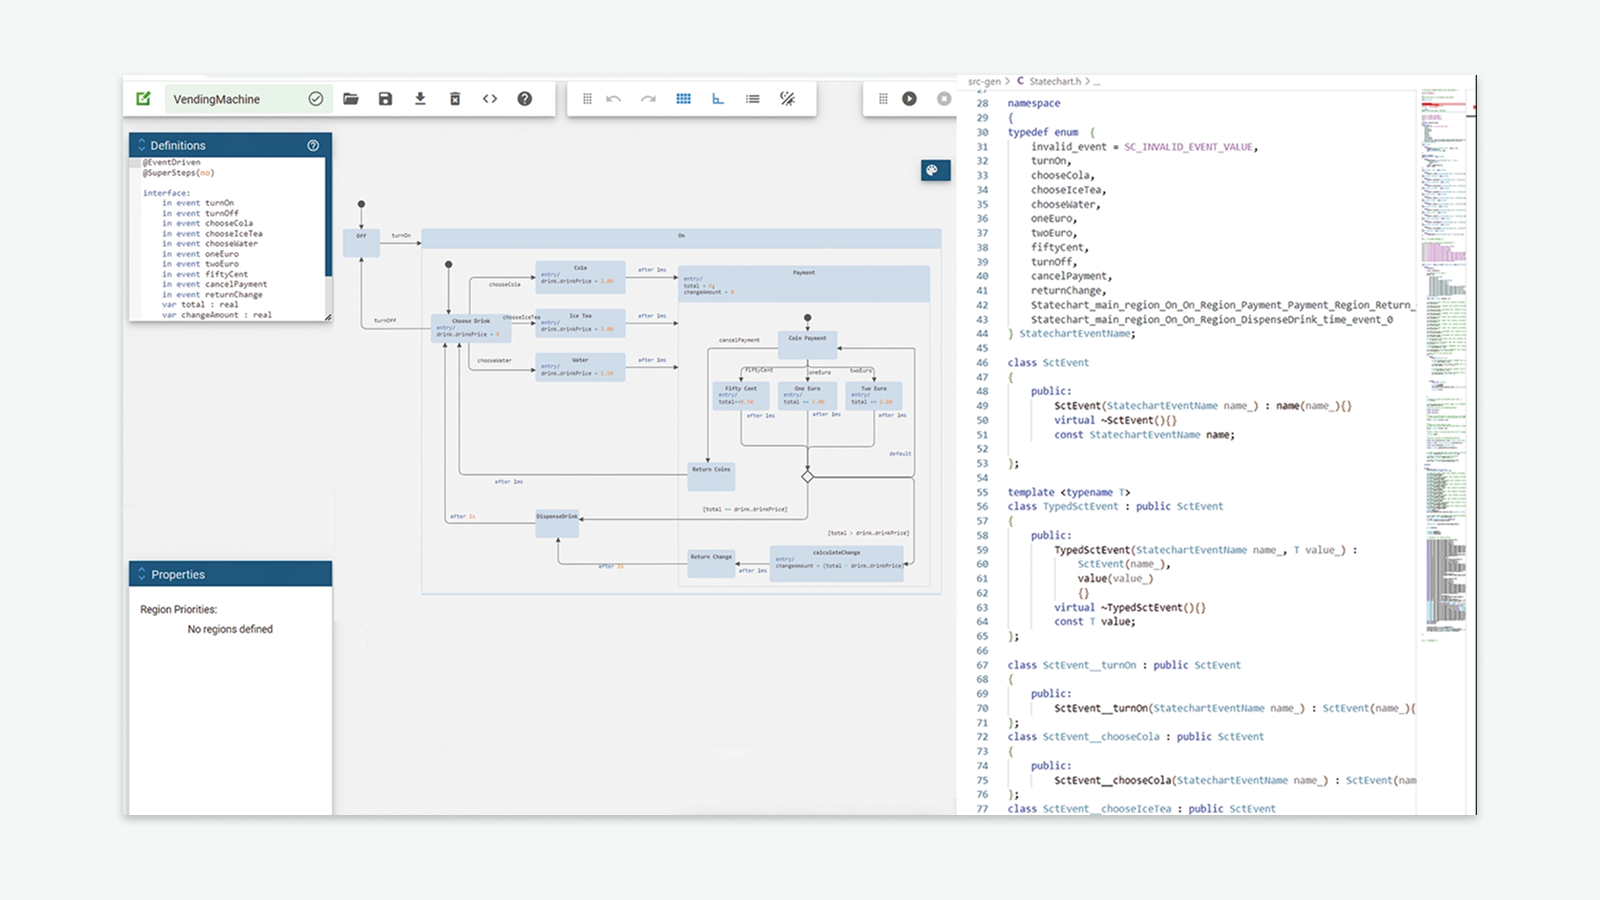Open the code generation brackets icon
The height and width of the screenshot is (900, 1600).
(x=490, y=99)
